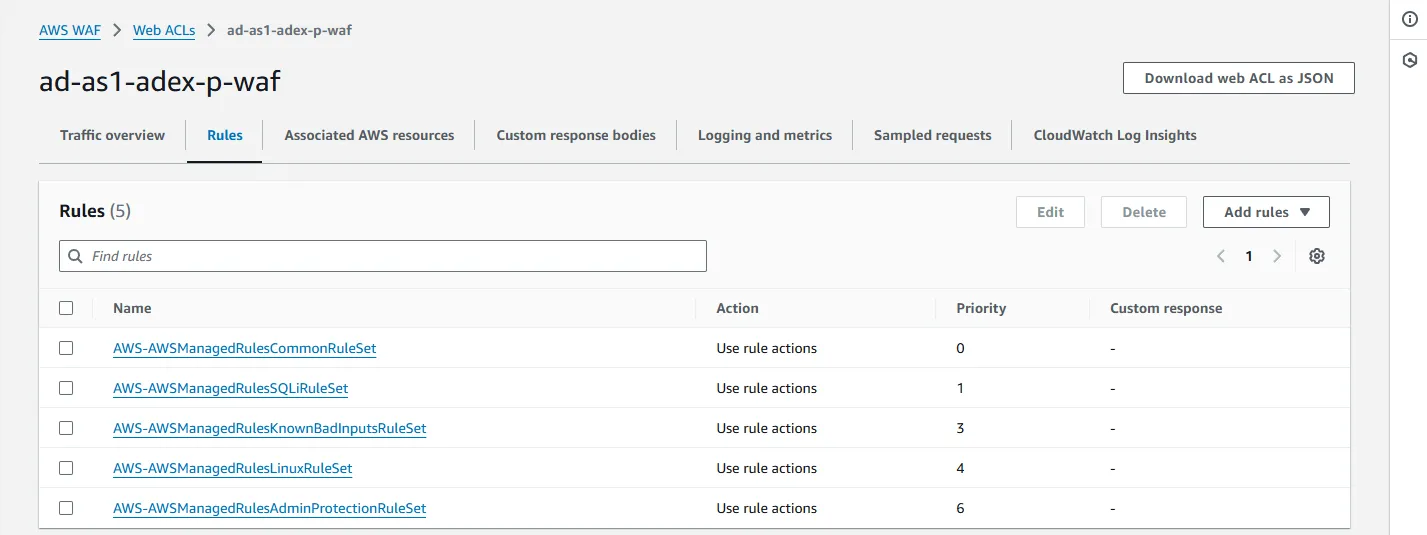Click priority value 6 cell

click(x=960, y=508)
